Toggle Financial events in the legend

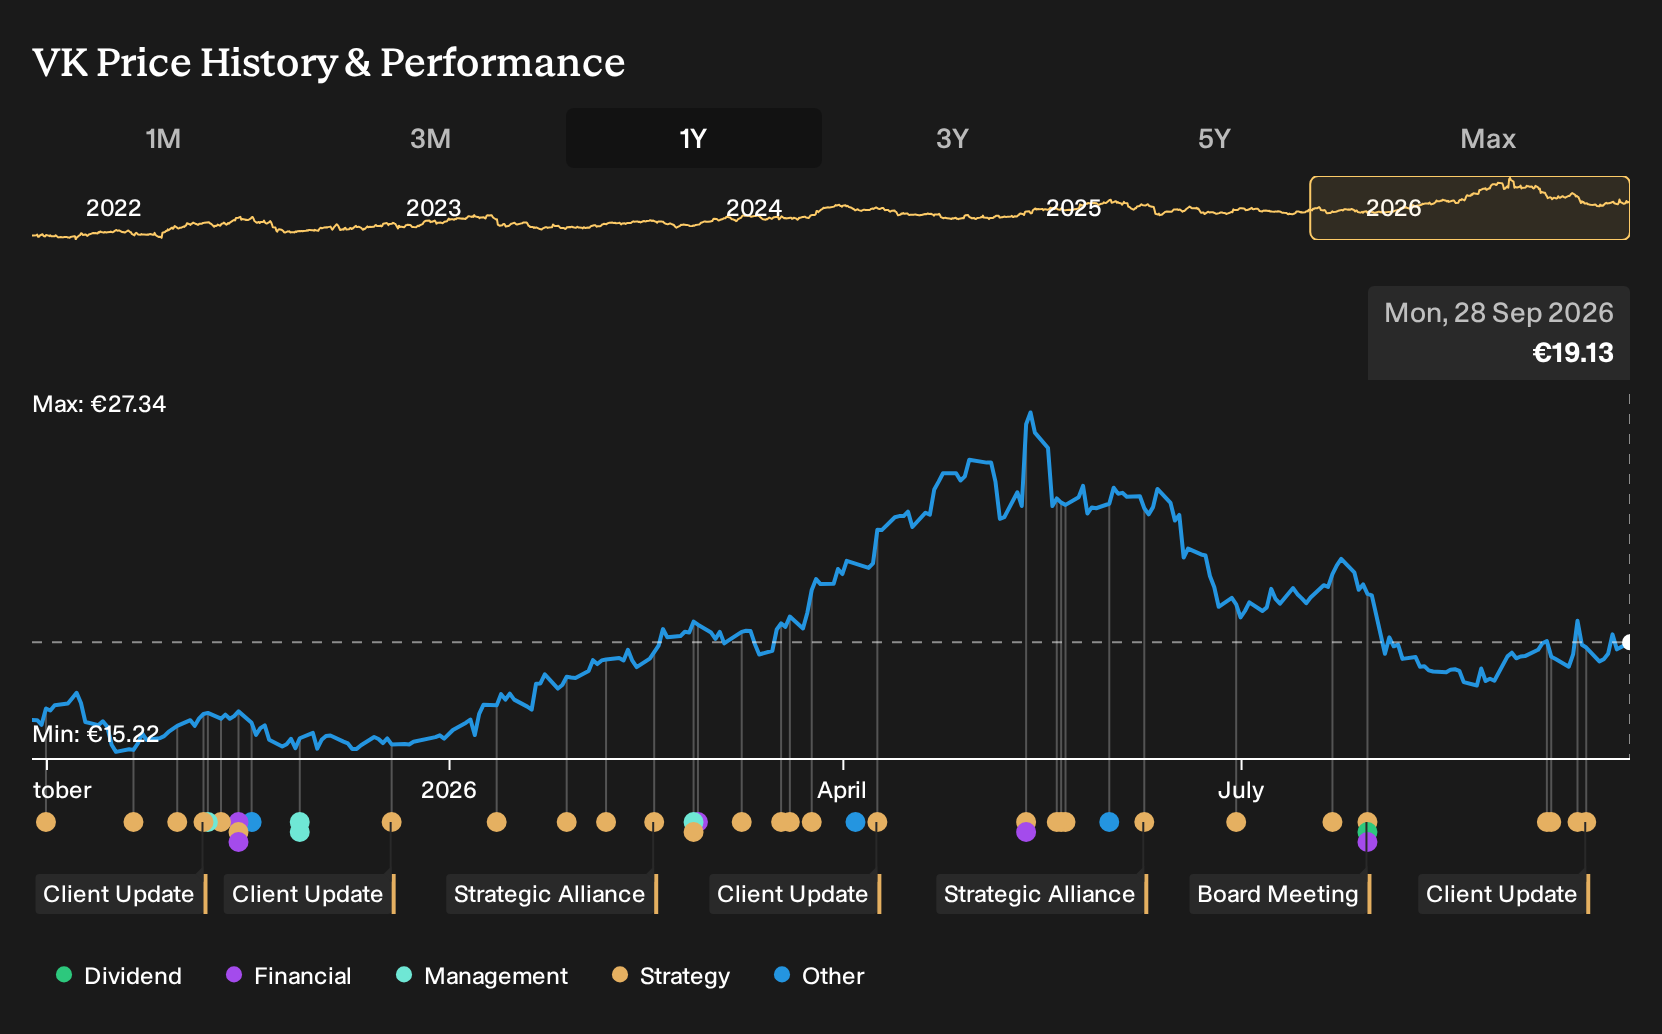click(288, 975)
